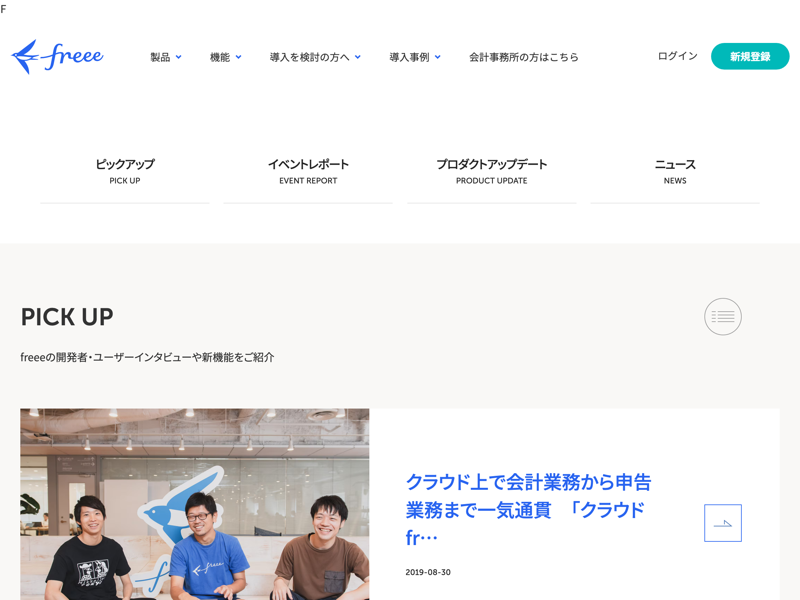
Task: Expand the 機能 dropdown menu
Action: point(226,57)
